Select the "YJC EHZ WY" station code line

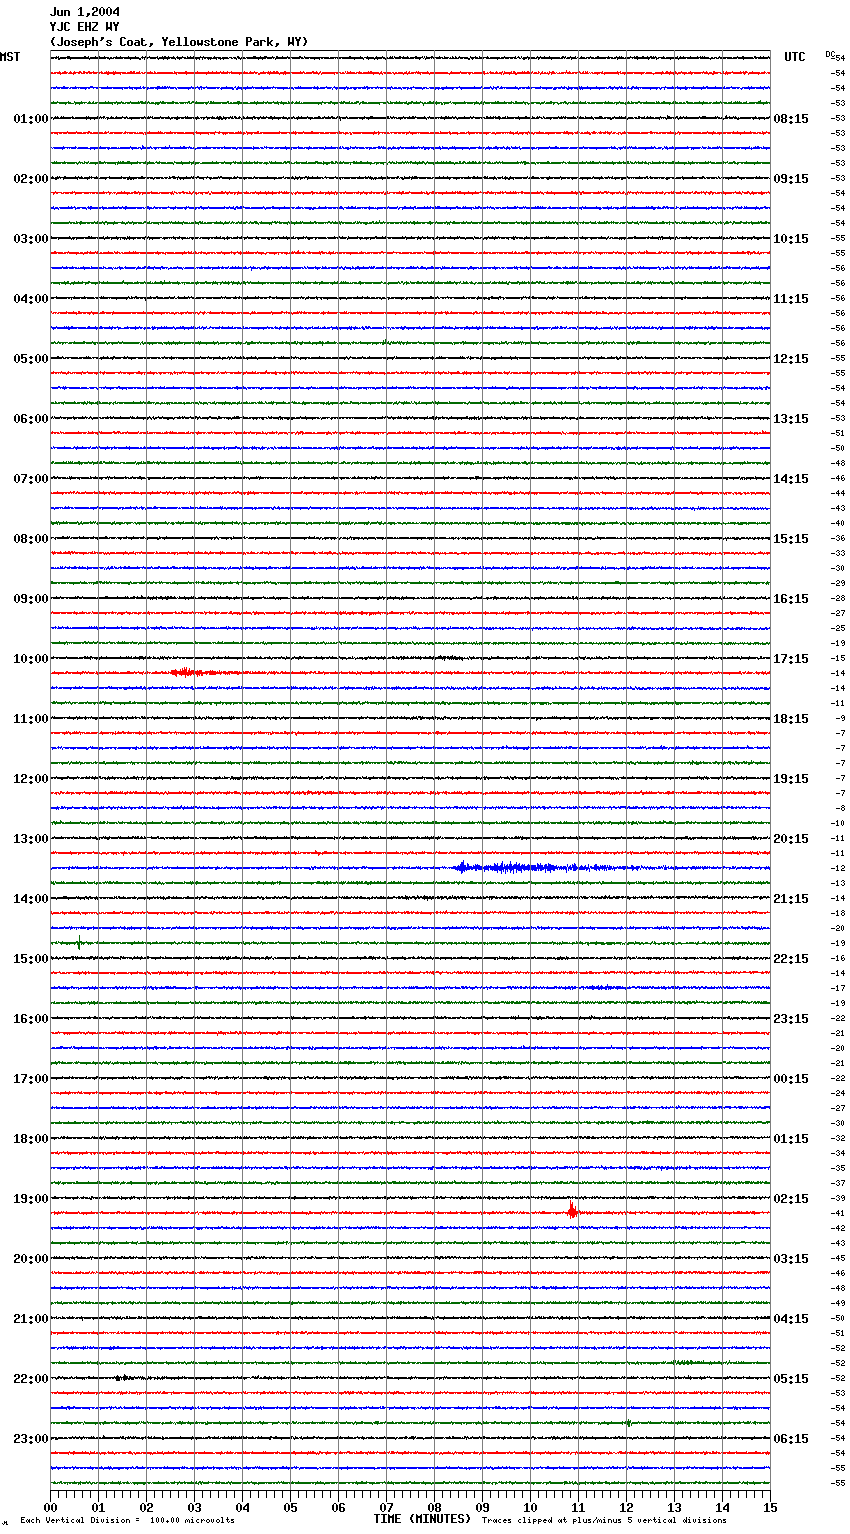click(85, 27)
